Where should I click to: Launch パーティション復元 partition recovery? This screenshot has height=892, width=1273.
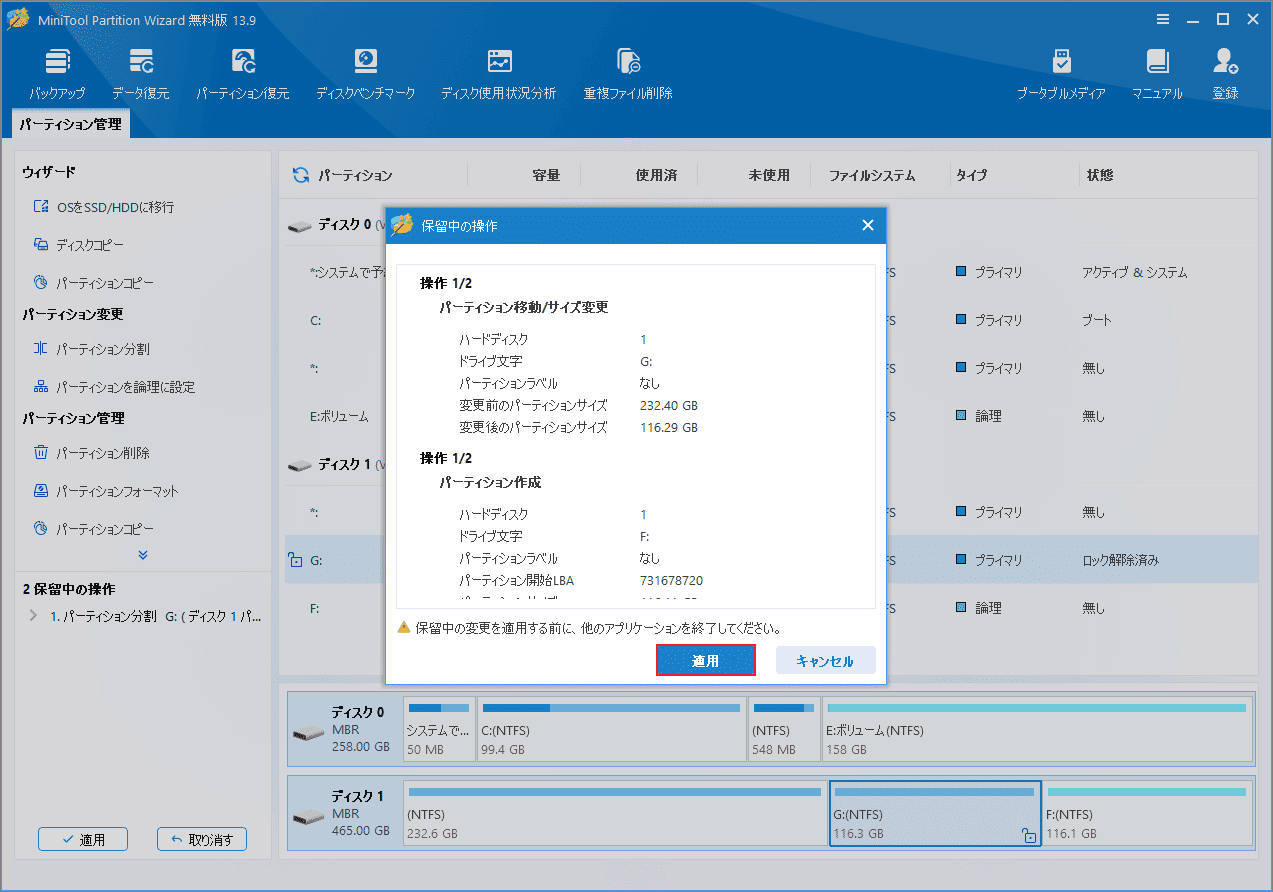pos(243,73)
